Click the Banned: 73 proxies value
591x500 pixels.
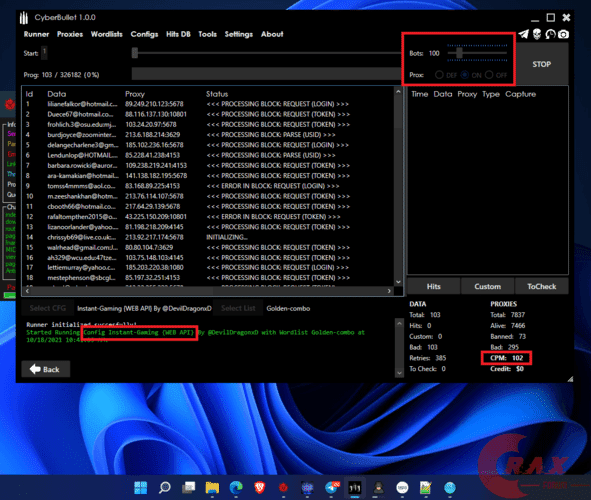click(x=508, y=336)
